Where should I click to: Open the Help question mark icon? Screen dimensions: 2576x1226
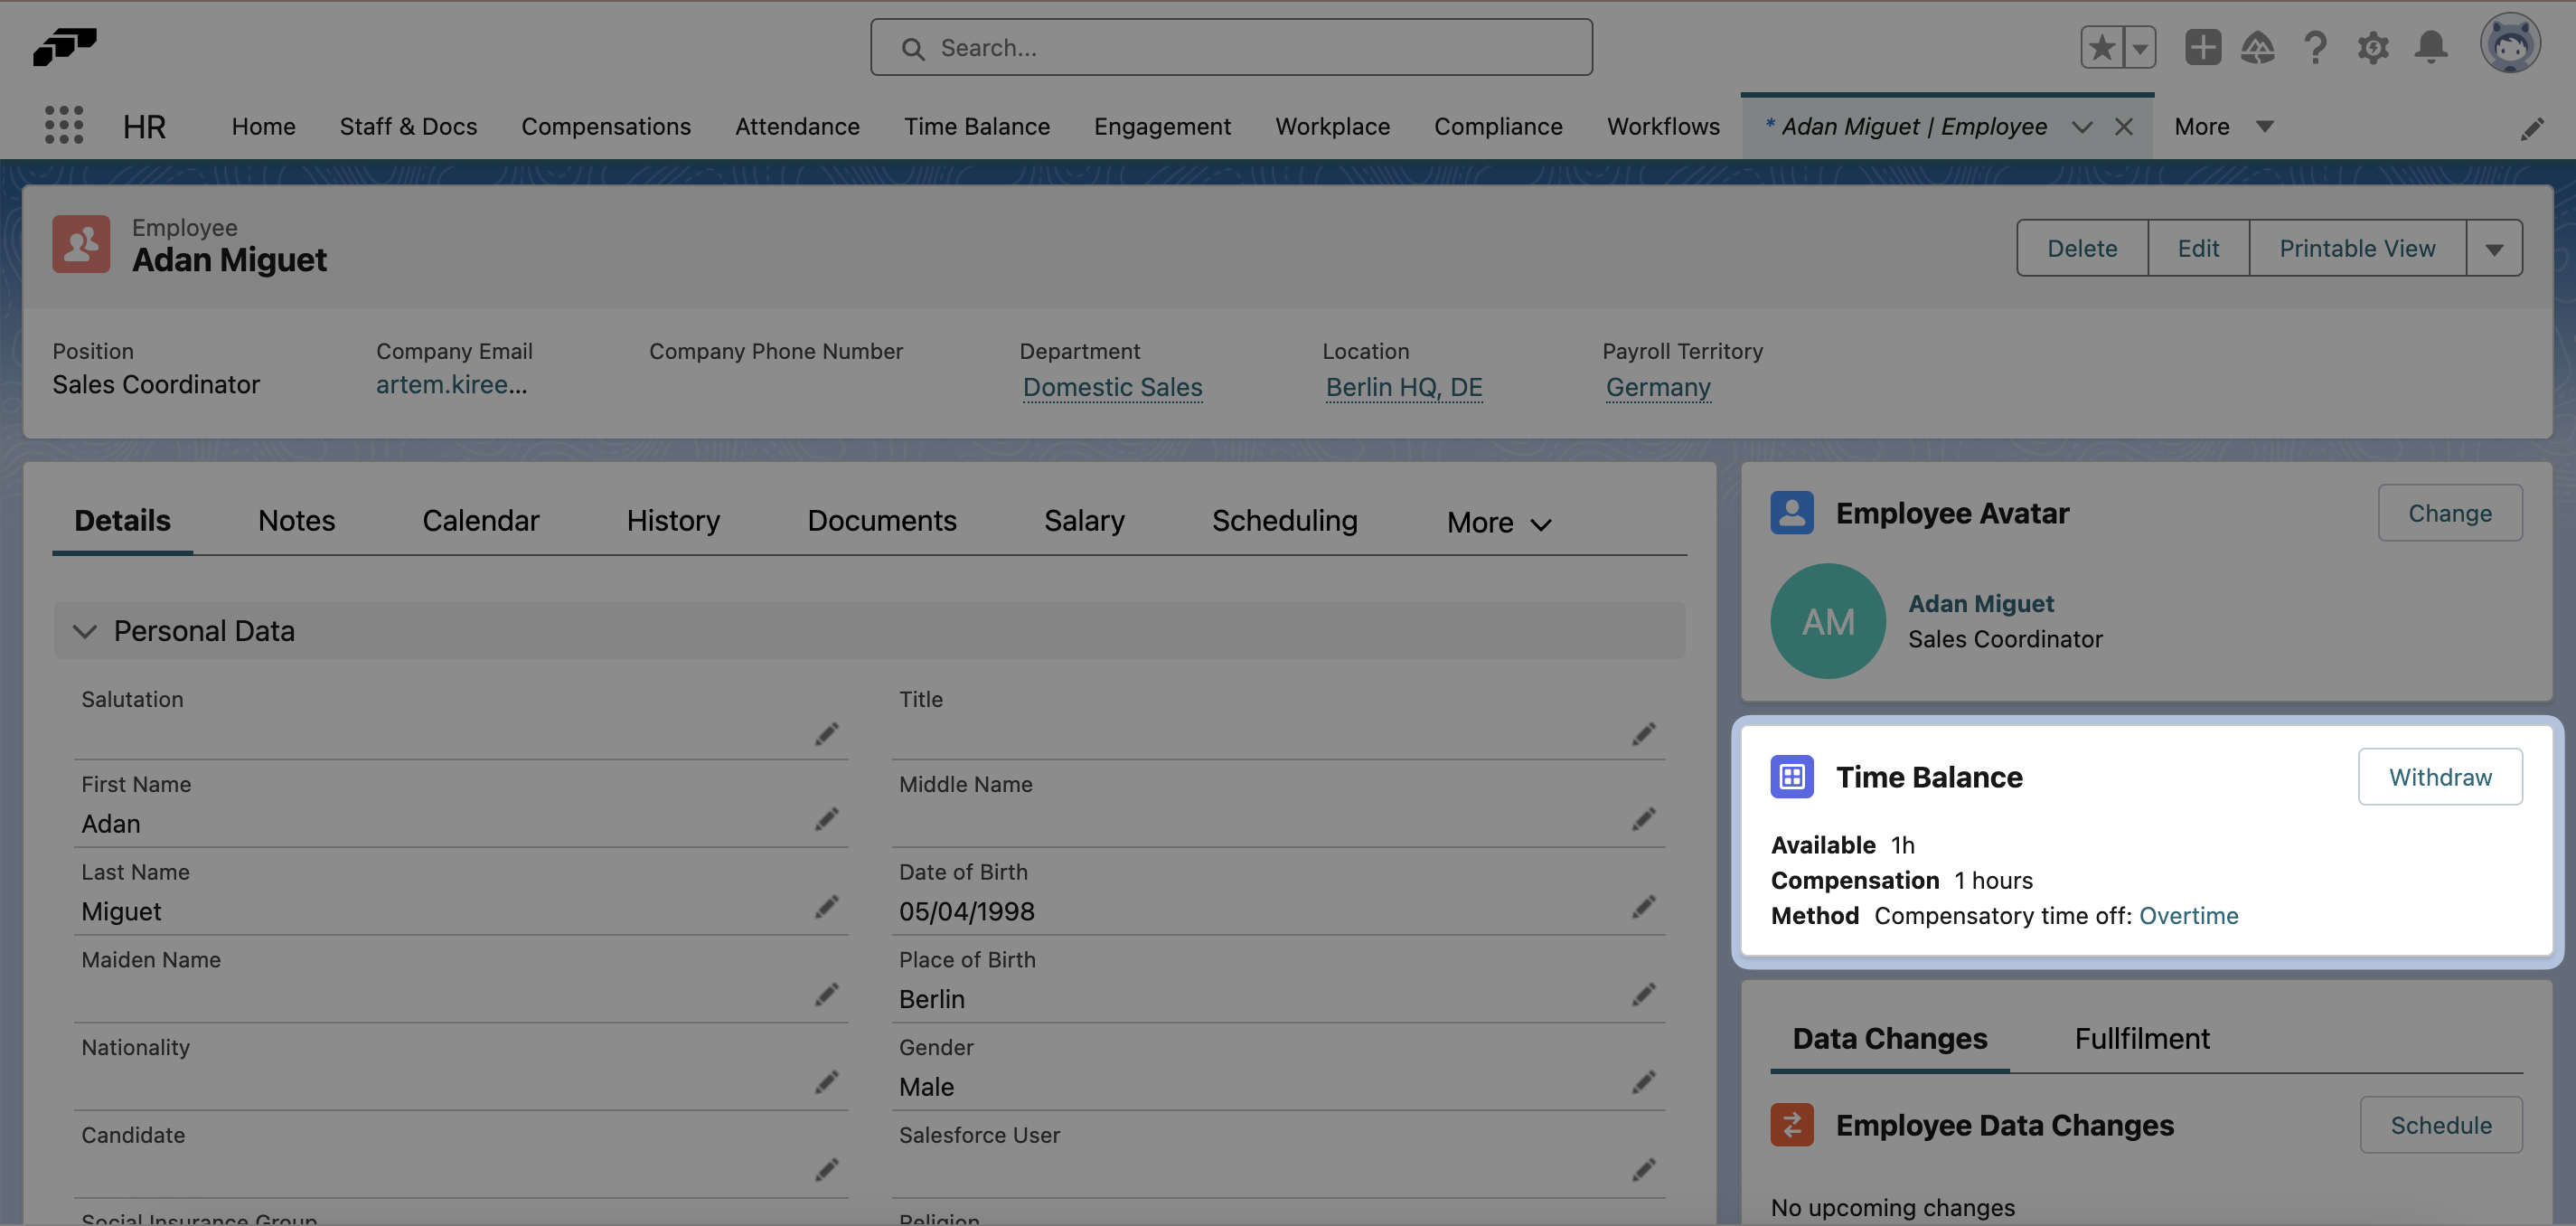coord(2315,47)
